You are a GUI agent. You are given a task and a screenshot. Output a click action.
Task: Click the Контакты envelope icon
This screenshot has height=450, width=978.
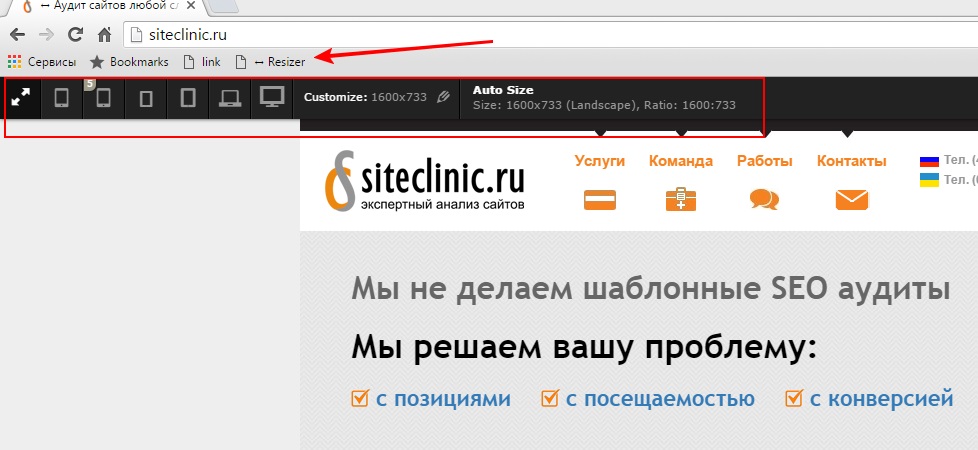(851, 200)
